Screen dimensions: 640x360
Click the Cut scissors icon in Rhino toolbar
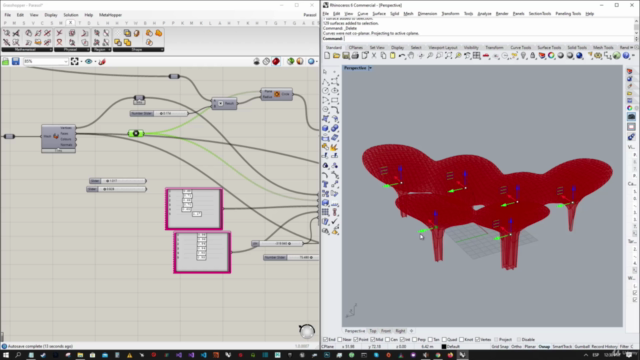tap(374, 56)
